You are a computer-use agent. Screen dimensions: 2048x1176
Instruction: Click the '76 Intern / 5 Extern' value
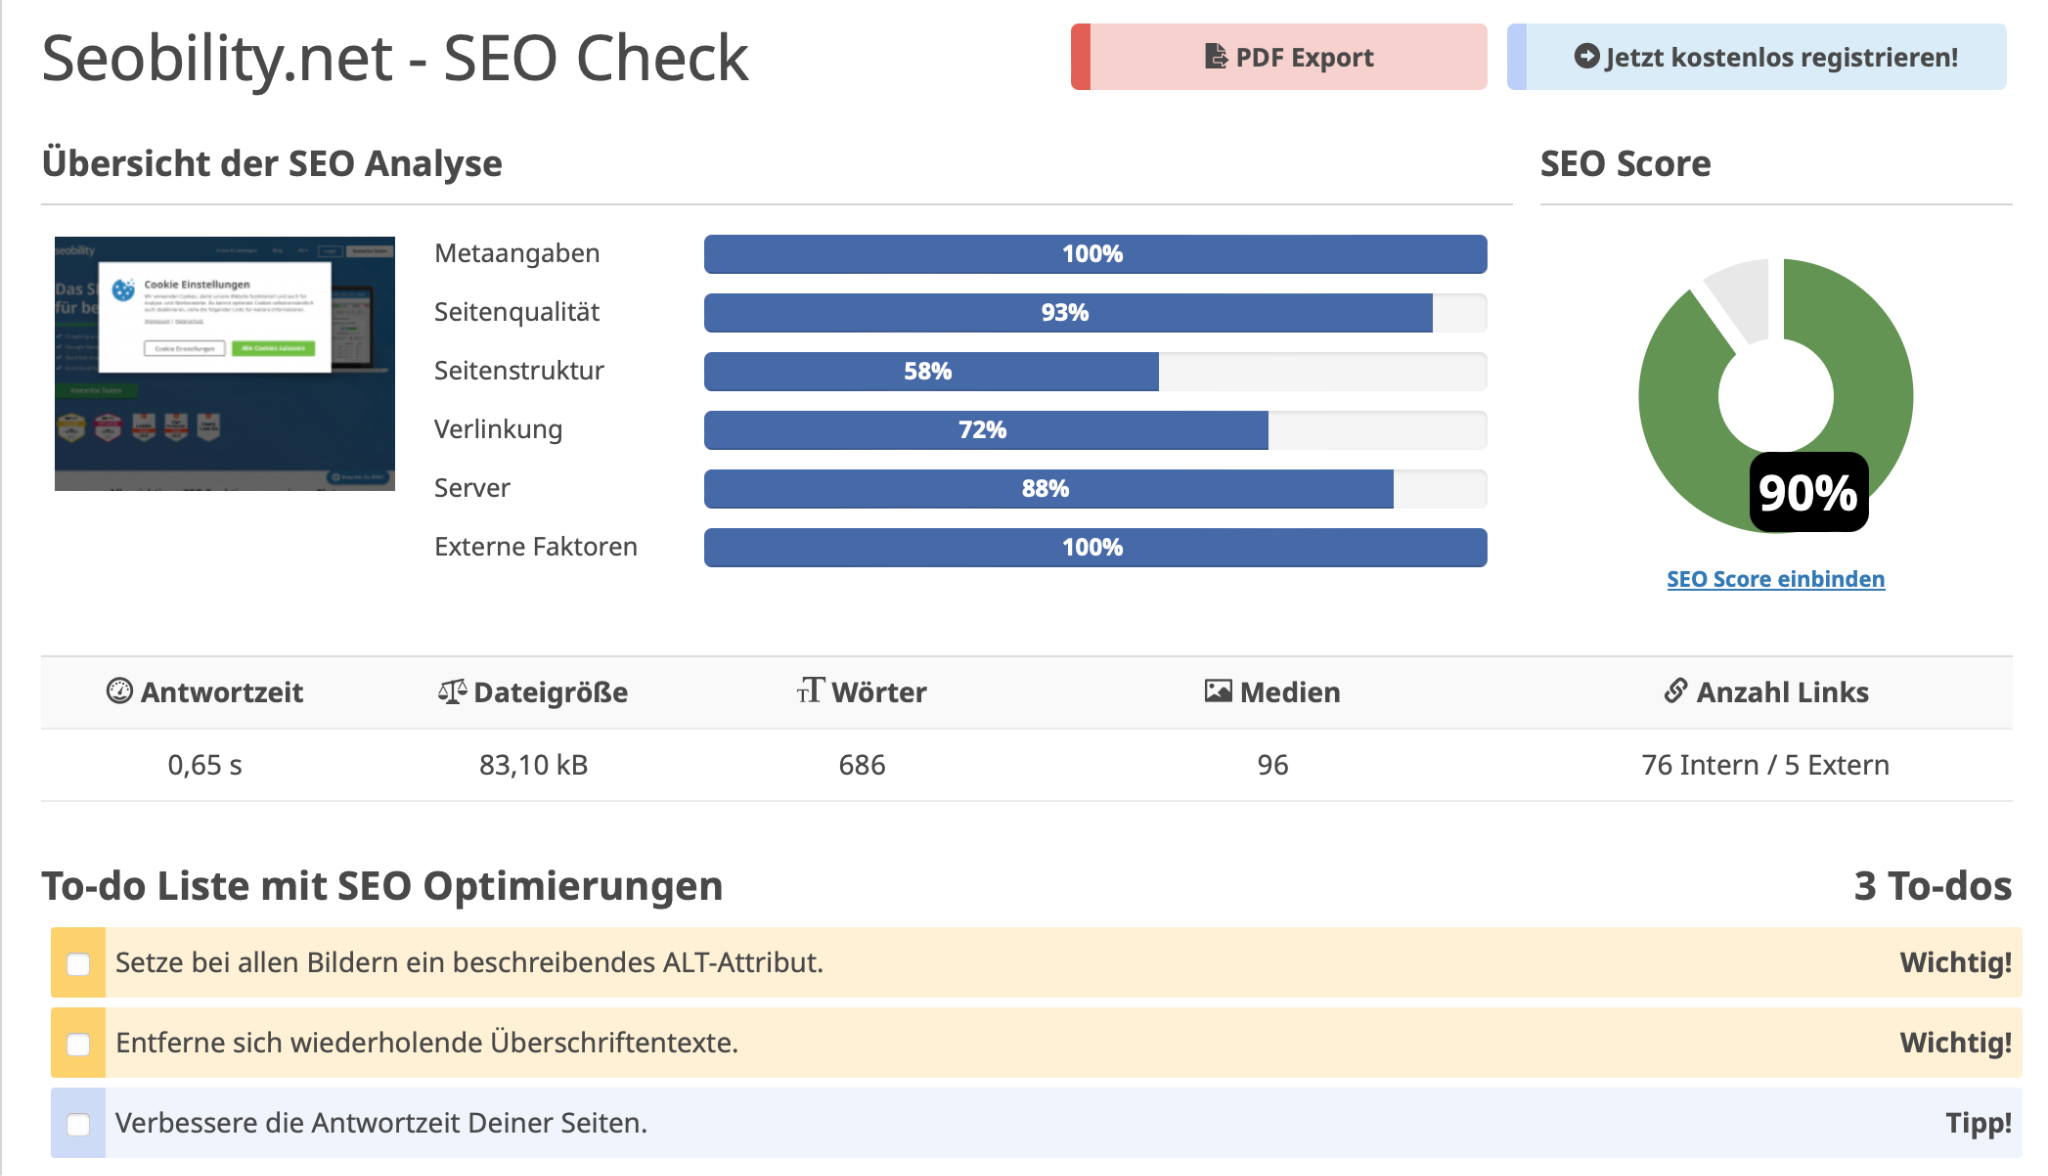1765,765
